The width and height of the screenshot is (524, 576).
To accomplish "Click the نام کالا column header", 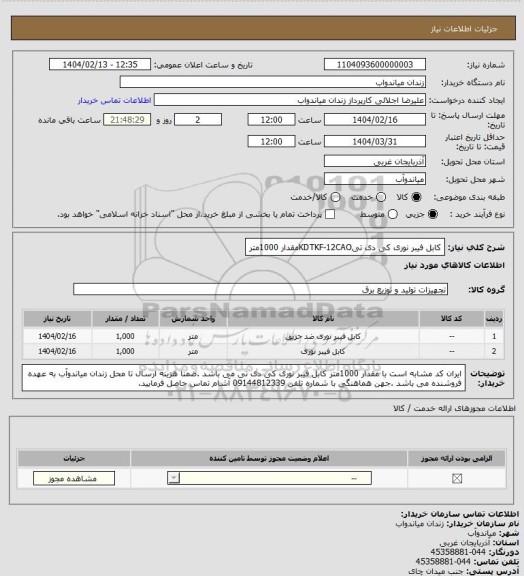I will click(323, 318).
